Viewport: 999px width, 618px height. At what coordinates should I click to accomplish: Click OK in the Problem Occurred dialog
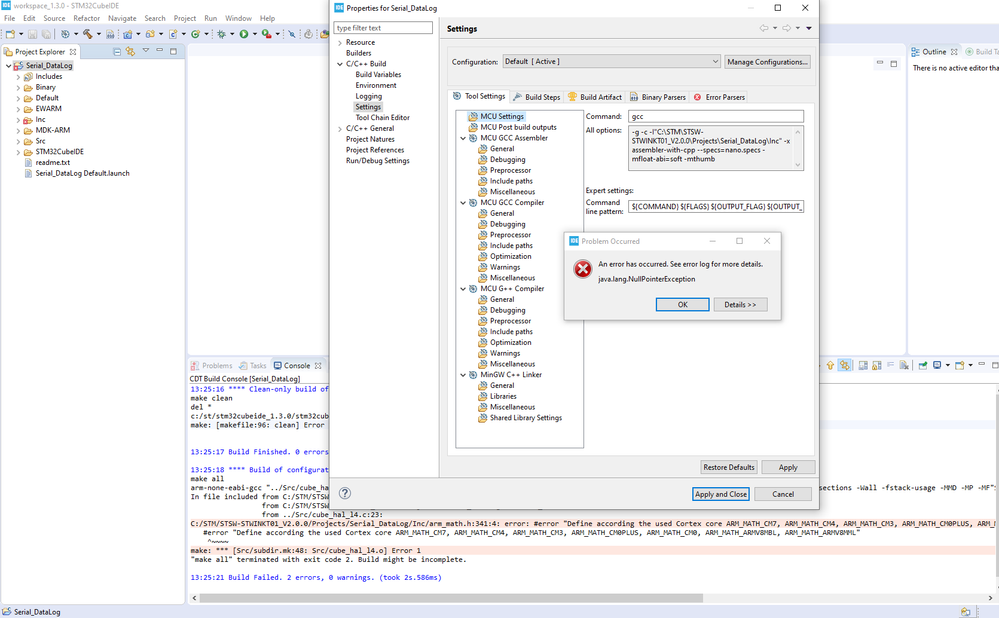[x=682, y=305]
